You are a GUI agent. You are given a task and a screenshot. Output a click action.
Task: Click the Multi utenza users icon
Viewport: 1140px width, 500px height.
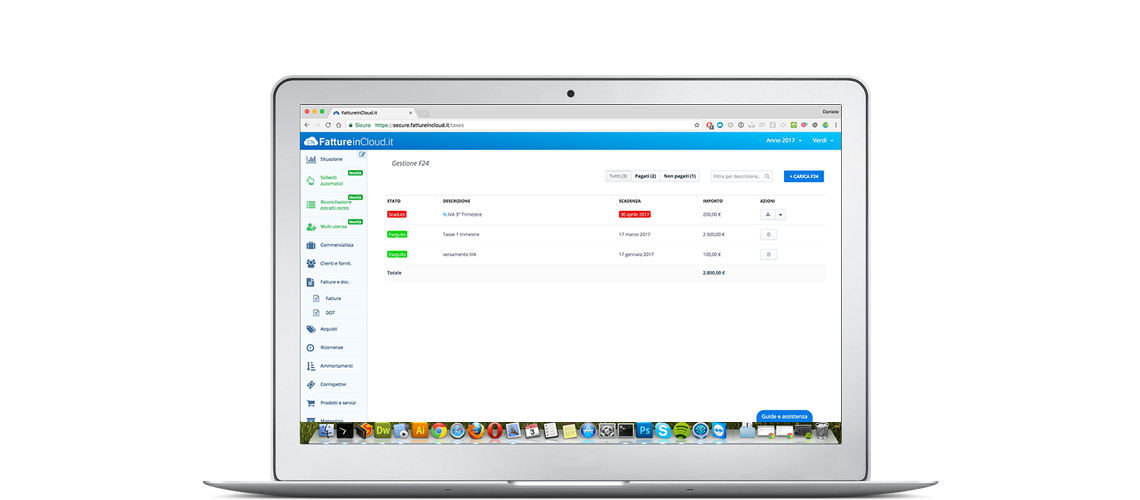point(311,227)
